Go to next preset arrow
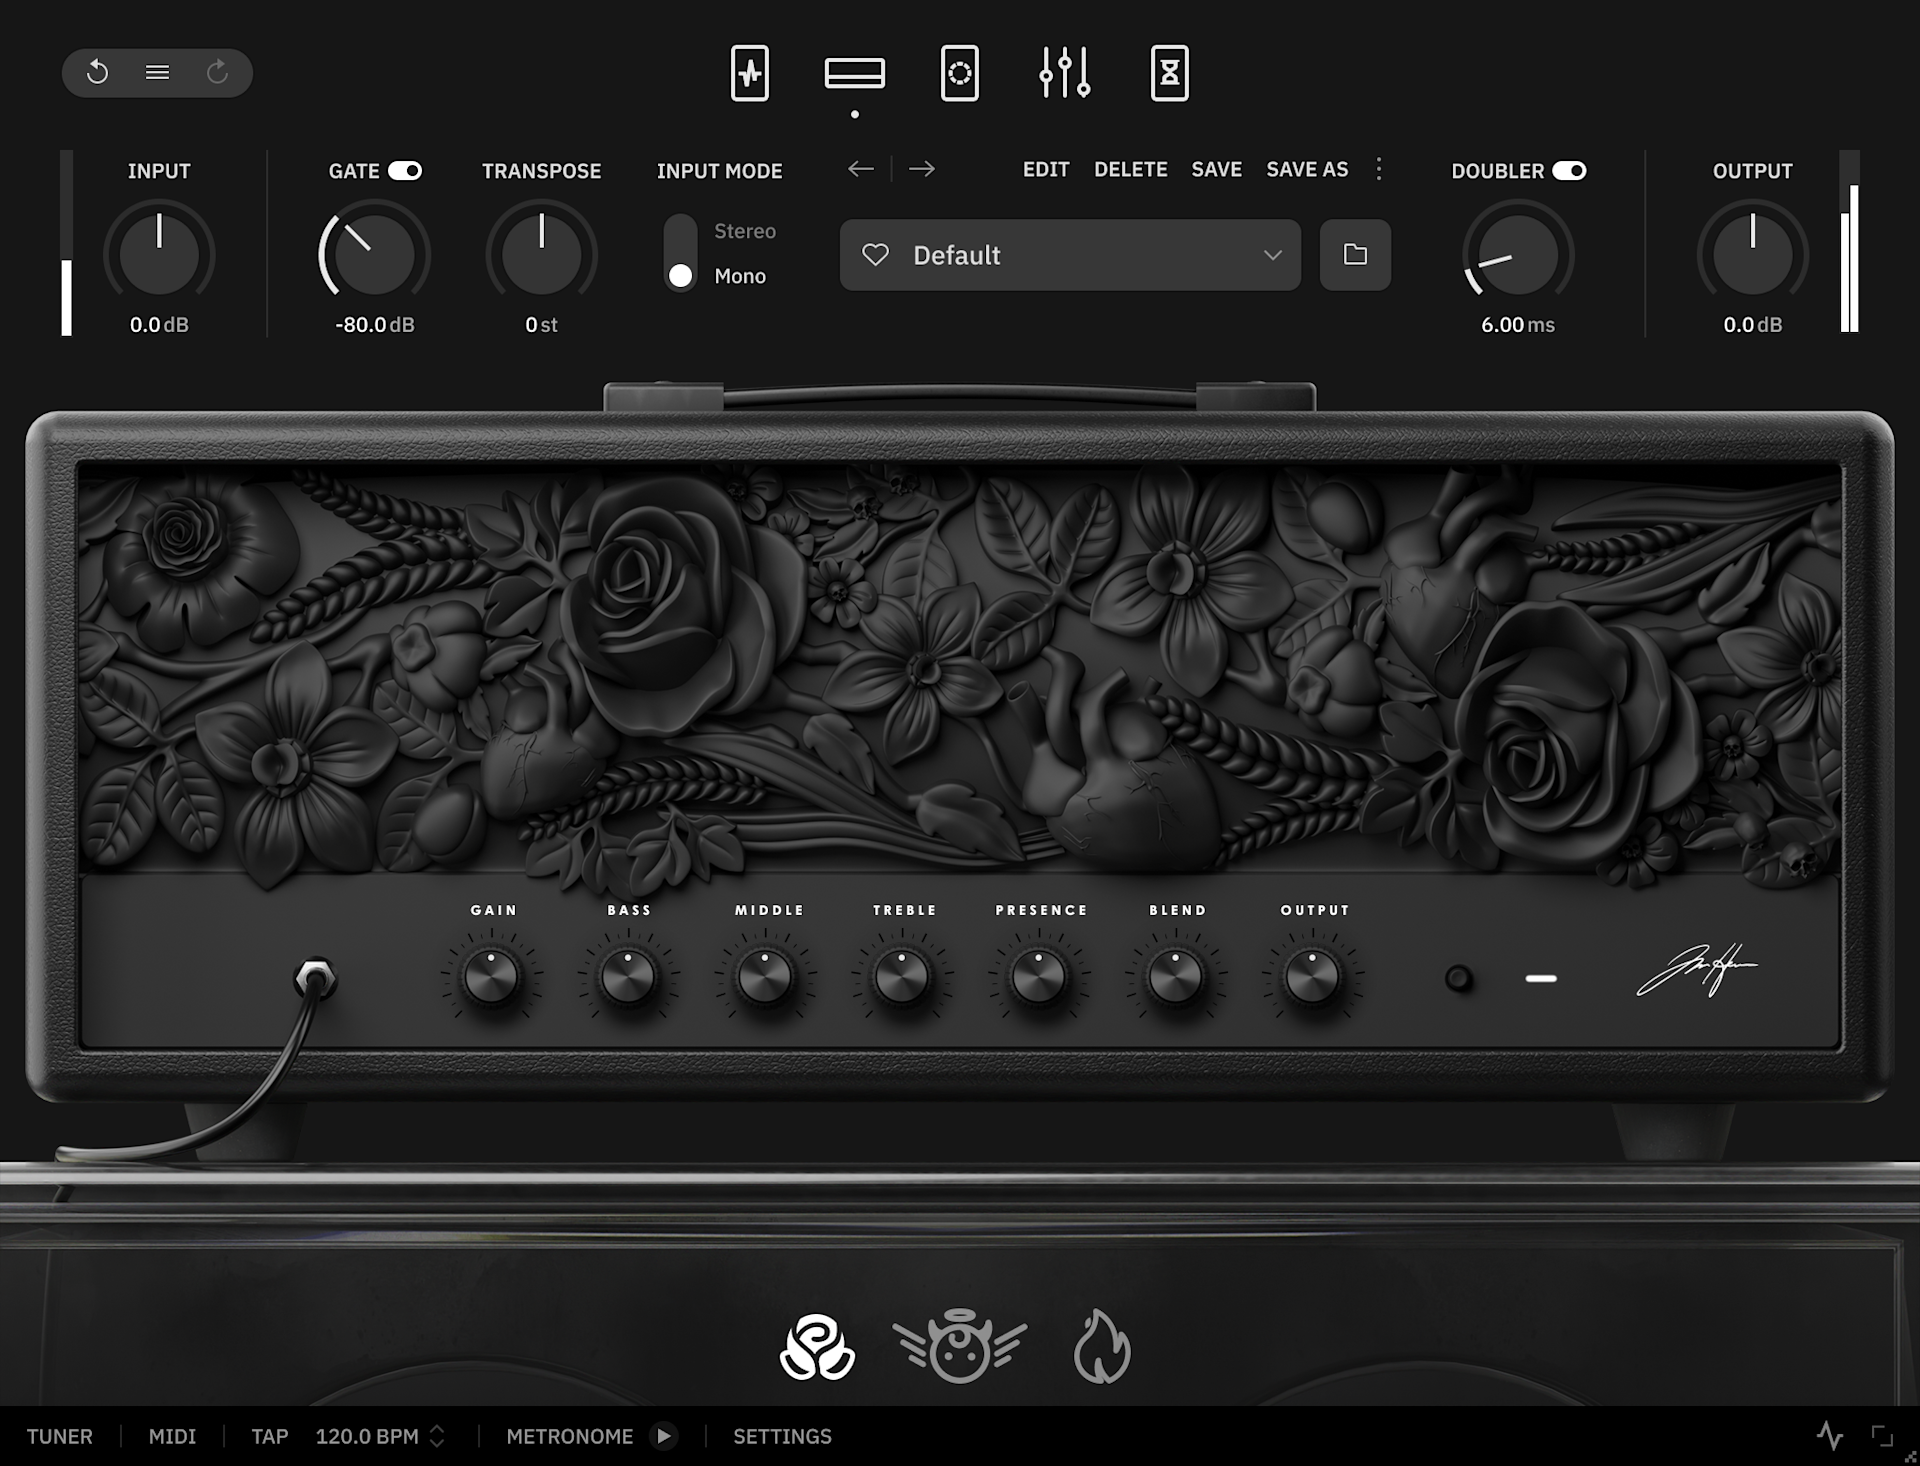 click(x=922, y=169)
